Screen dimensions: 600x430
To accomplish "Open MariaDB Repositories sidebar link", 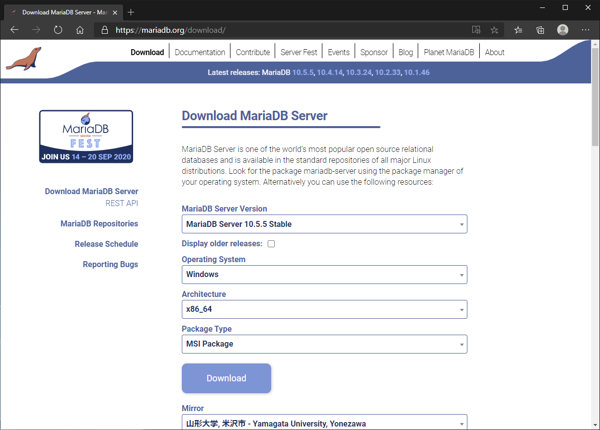I will click(x=99, y=224).
